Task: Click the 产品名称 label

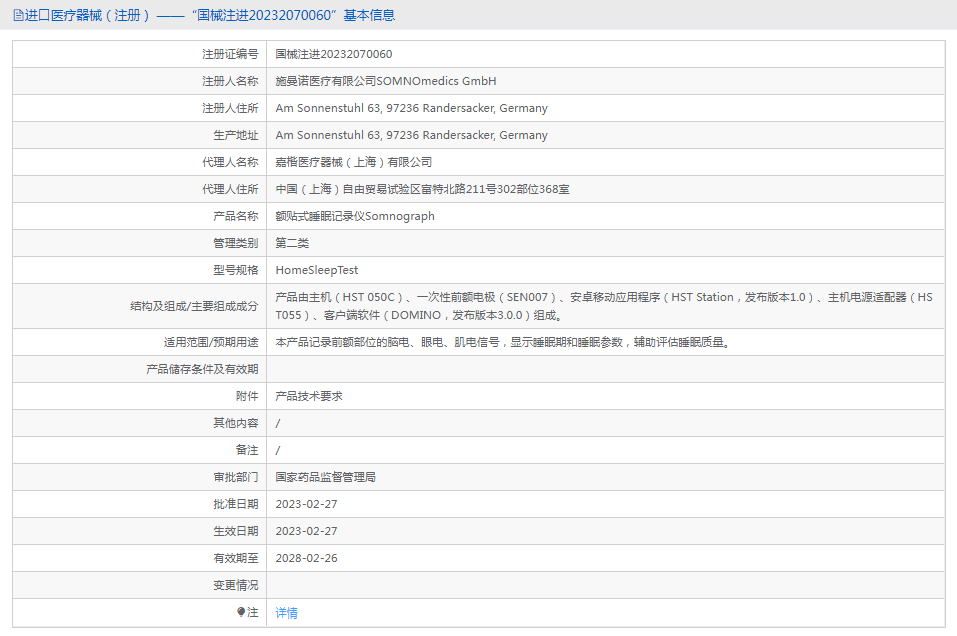Action: [236, 216]
